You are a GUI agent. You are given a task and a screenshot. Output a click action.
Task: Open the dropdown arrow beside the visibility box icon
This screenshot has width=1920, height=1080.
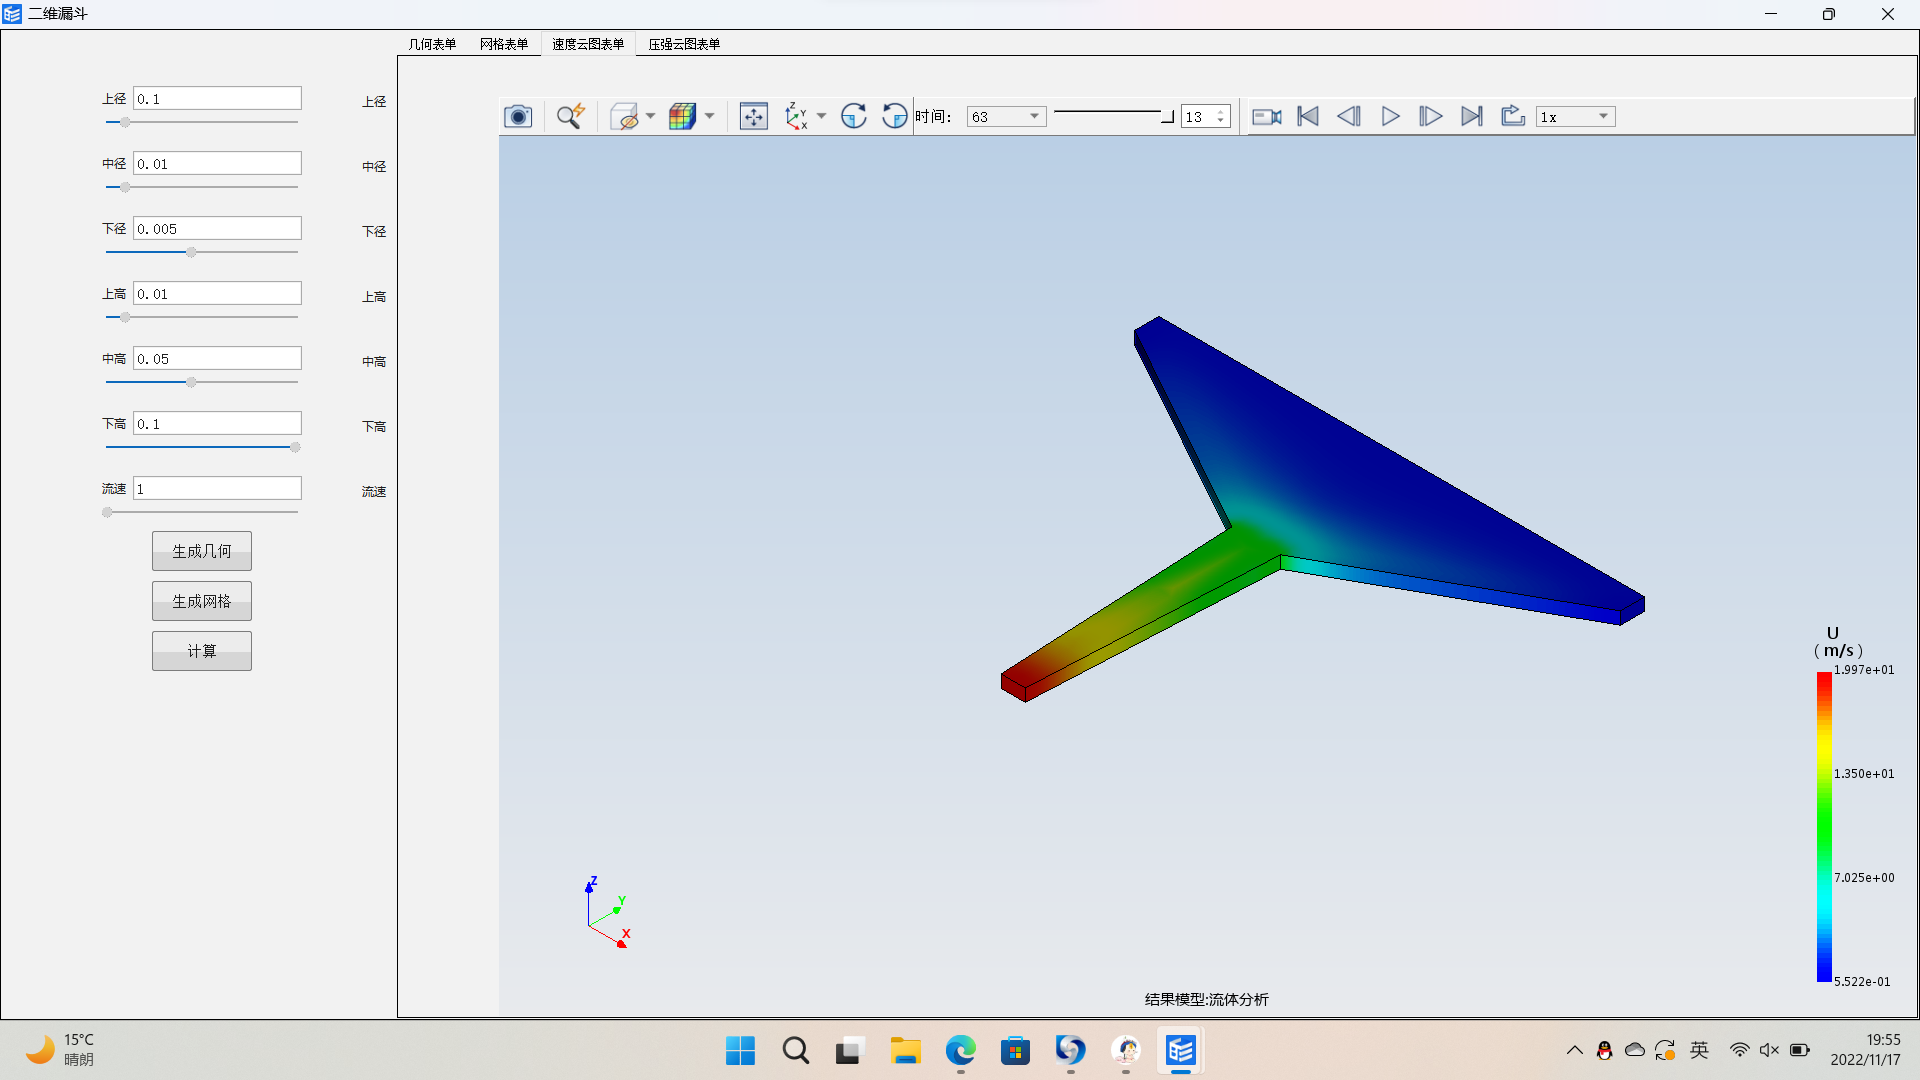(x=650, y=116)
